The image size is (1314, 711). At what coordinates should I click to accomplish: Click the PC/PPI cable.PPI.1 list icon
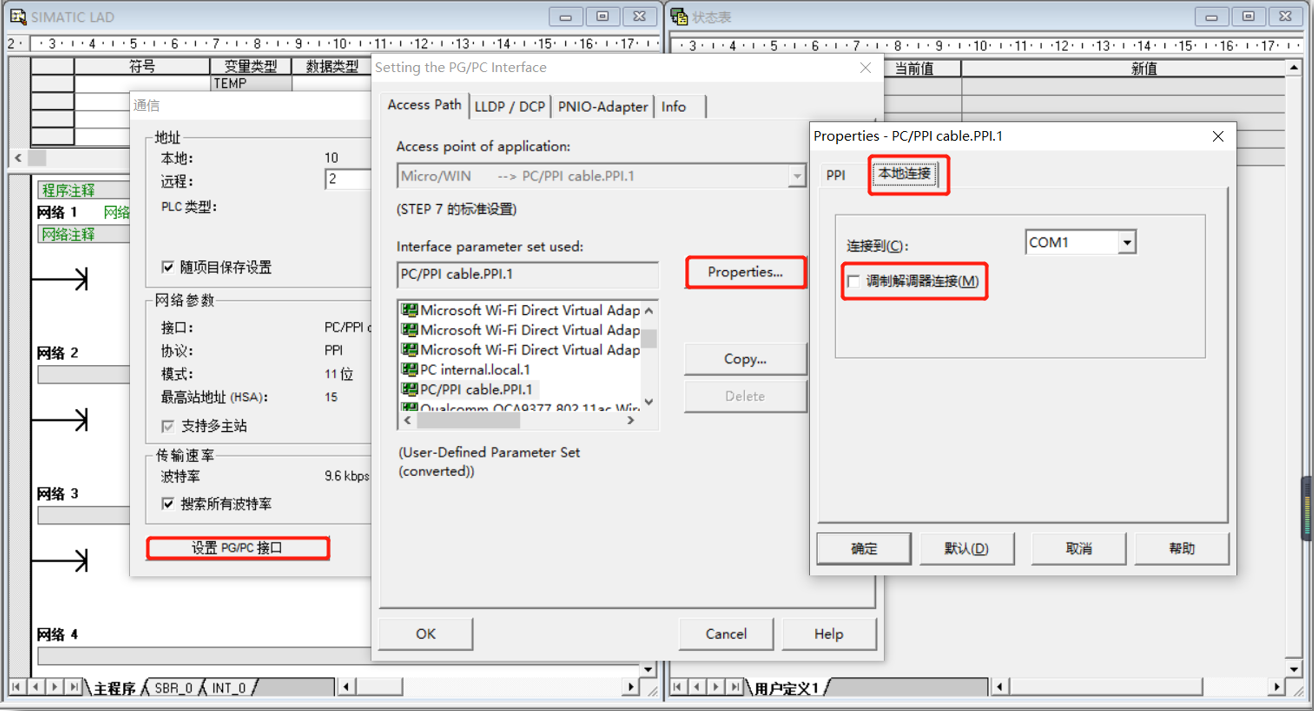409,390
